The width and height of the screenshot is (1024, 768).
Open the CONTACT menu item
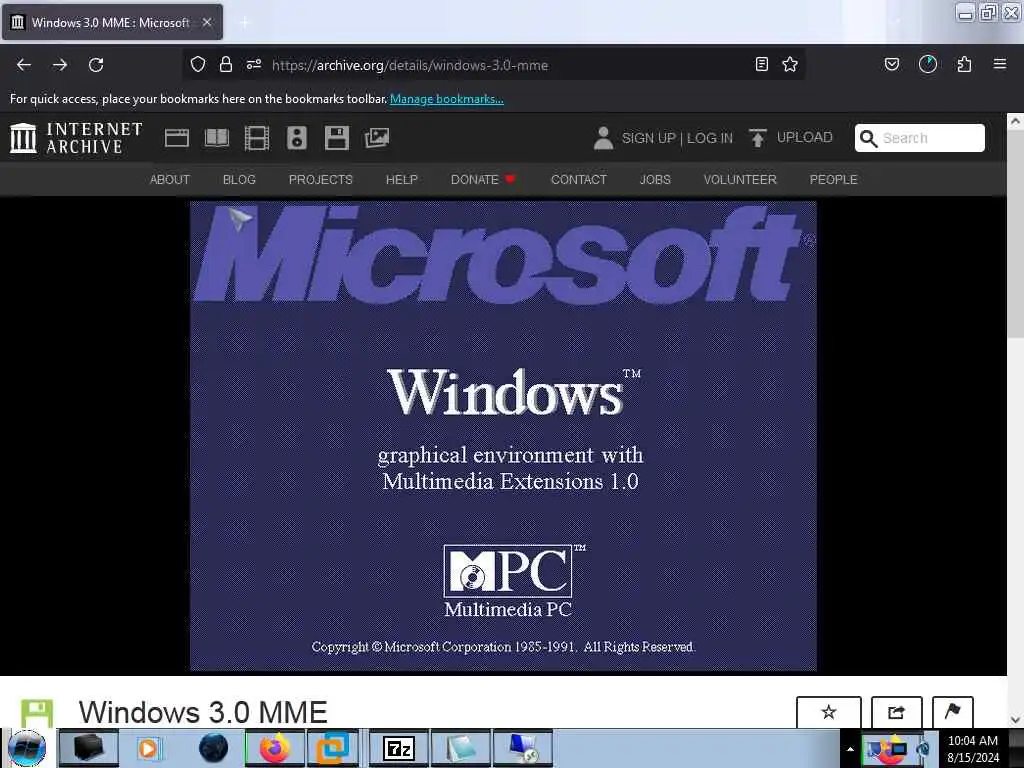(x=579, y=180)
